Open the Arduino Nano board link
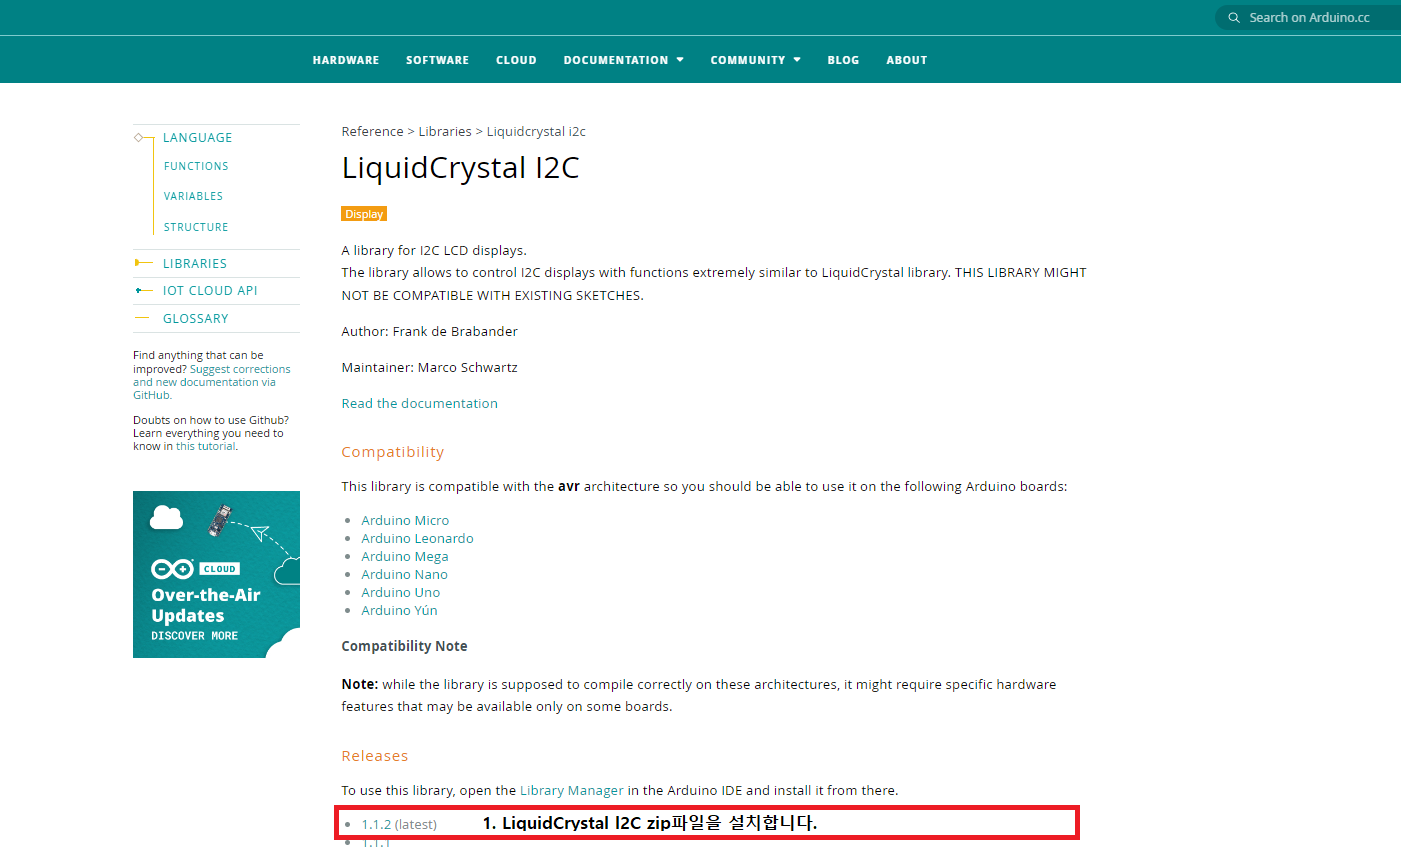1401x867 pixels. click(404, 574)
